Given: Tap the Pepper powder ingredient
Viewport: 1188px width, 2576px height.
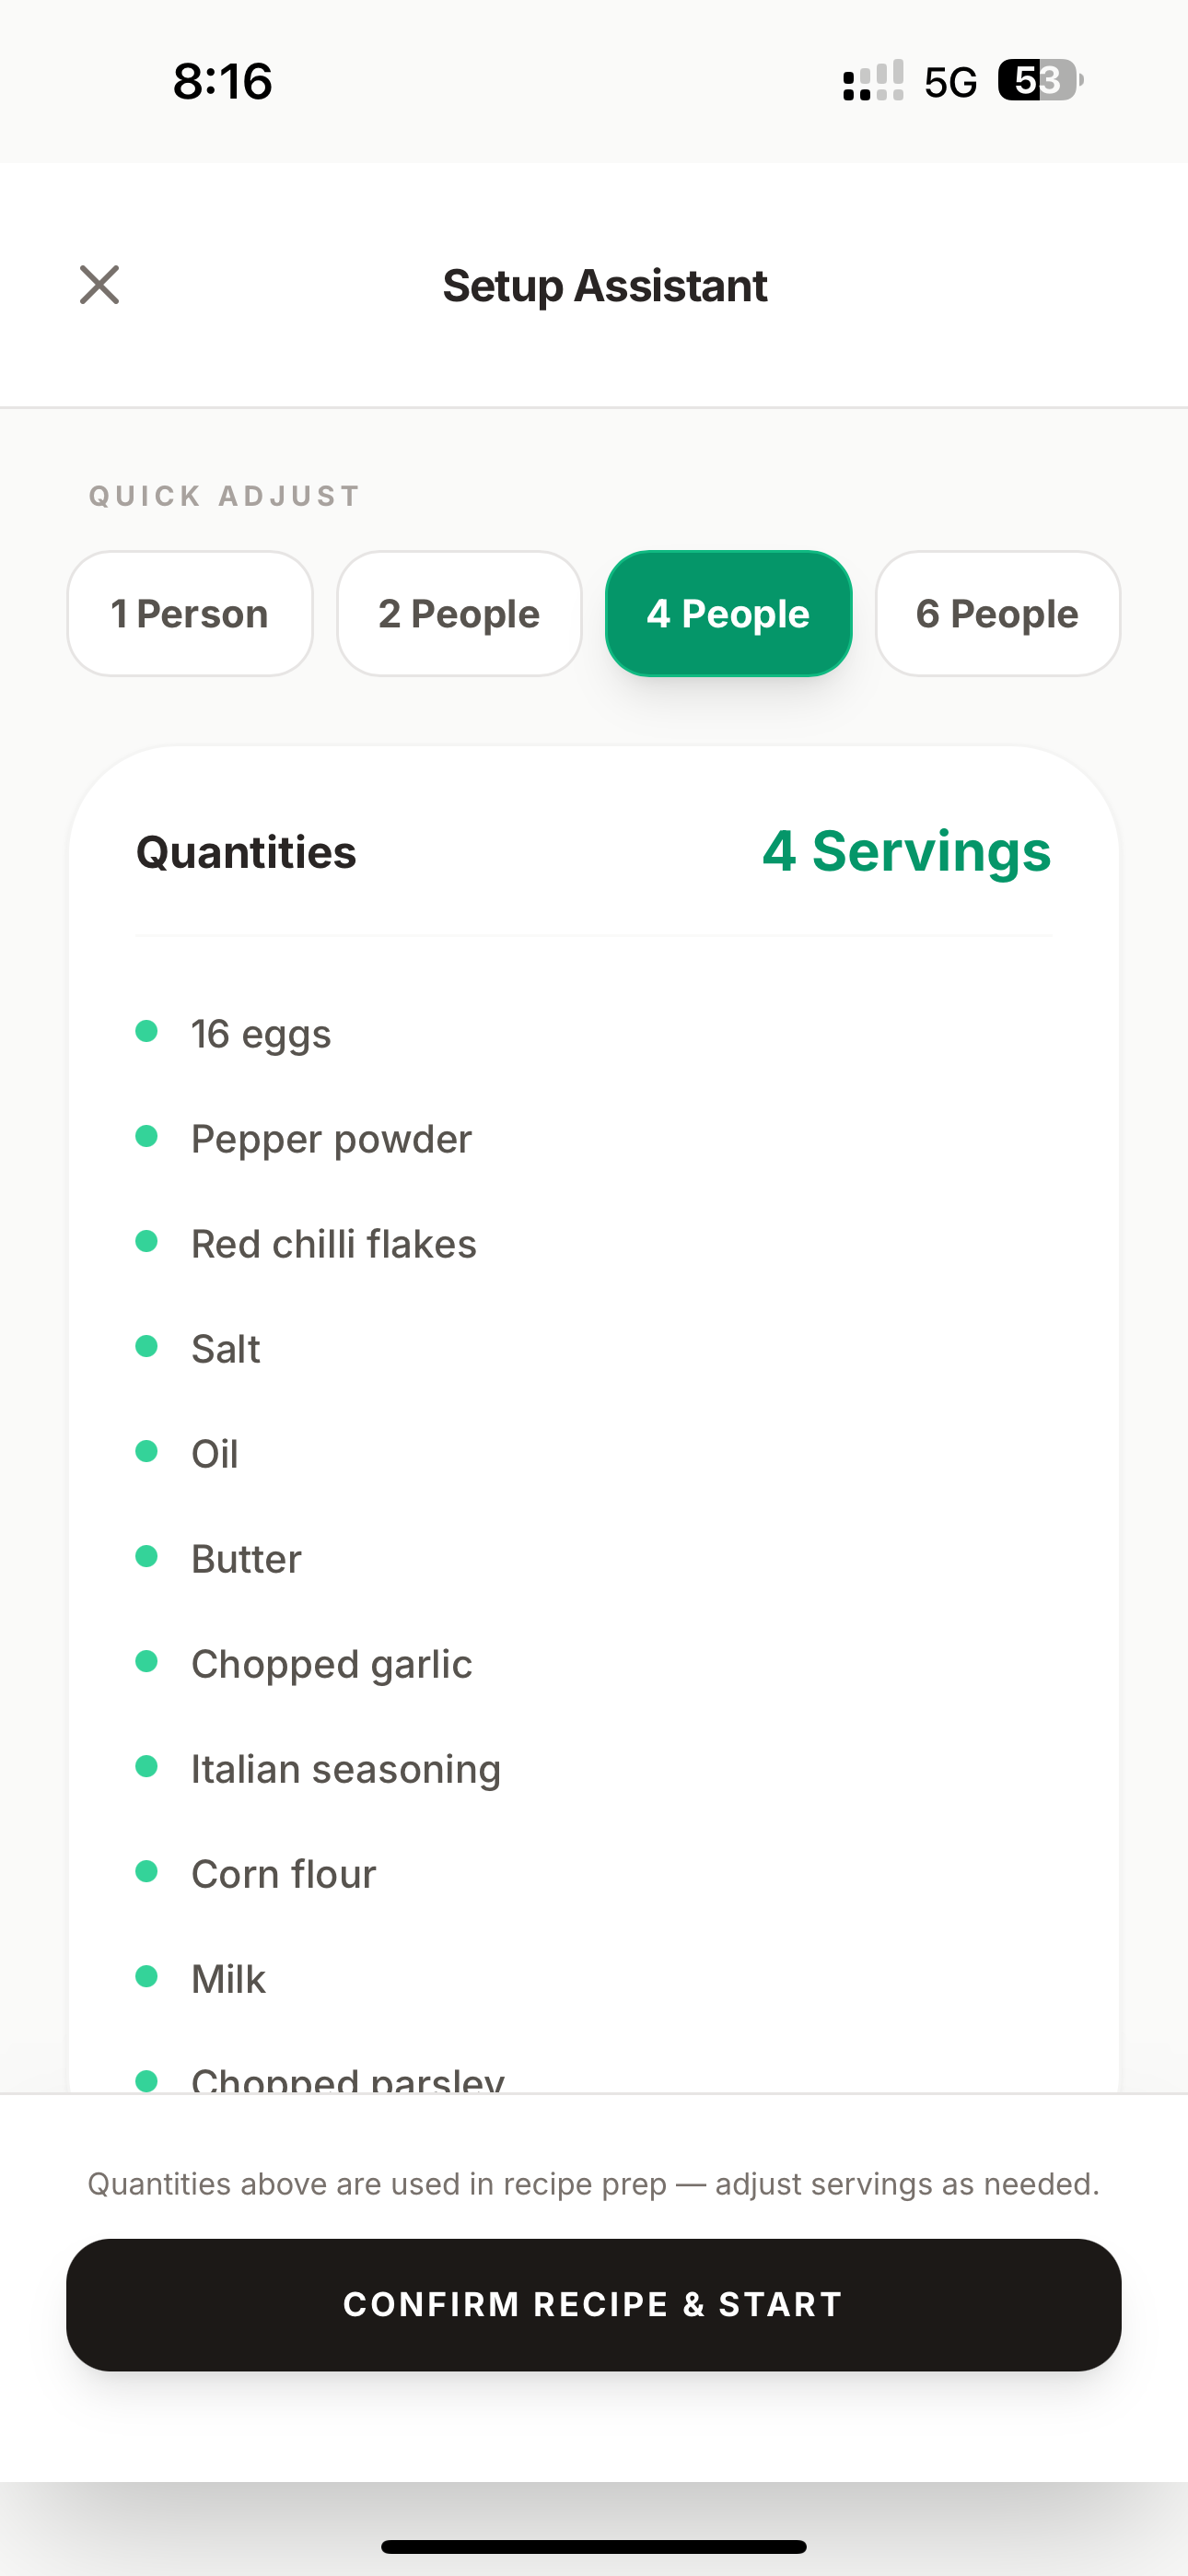Looking at the screenshot, I should pyautogui.click(x=331, y=1139).
